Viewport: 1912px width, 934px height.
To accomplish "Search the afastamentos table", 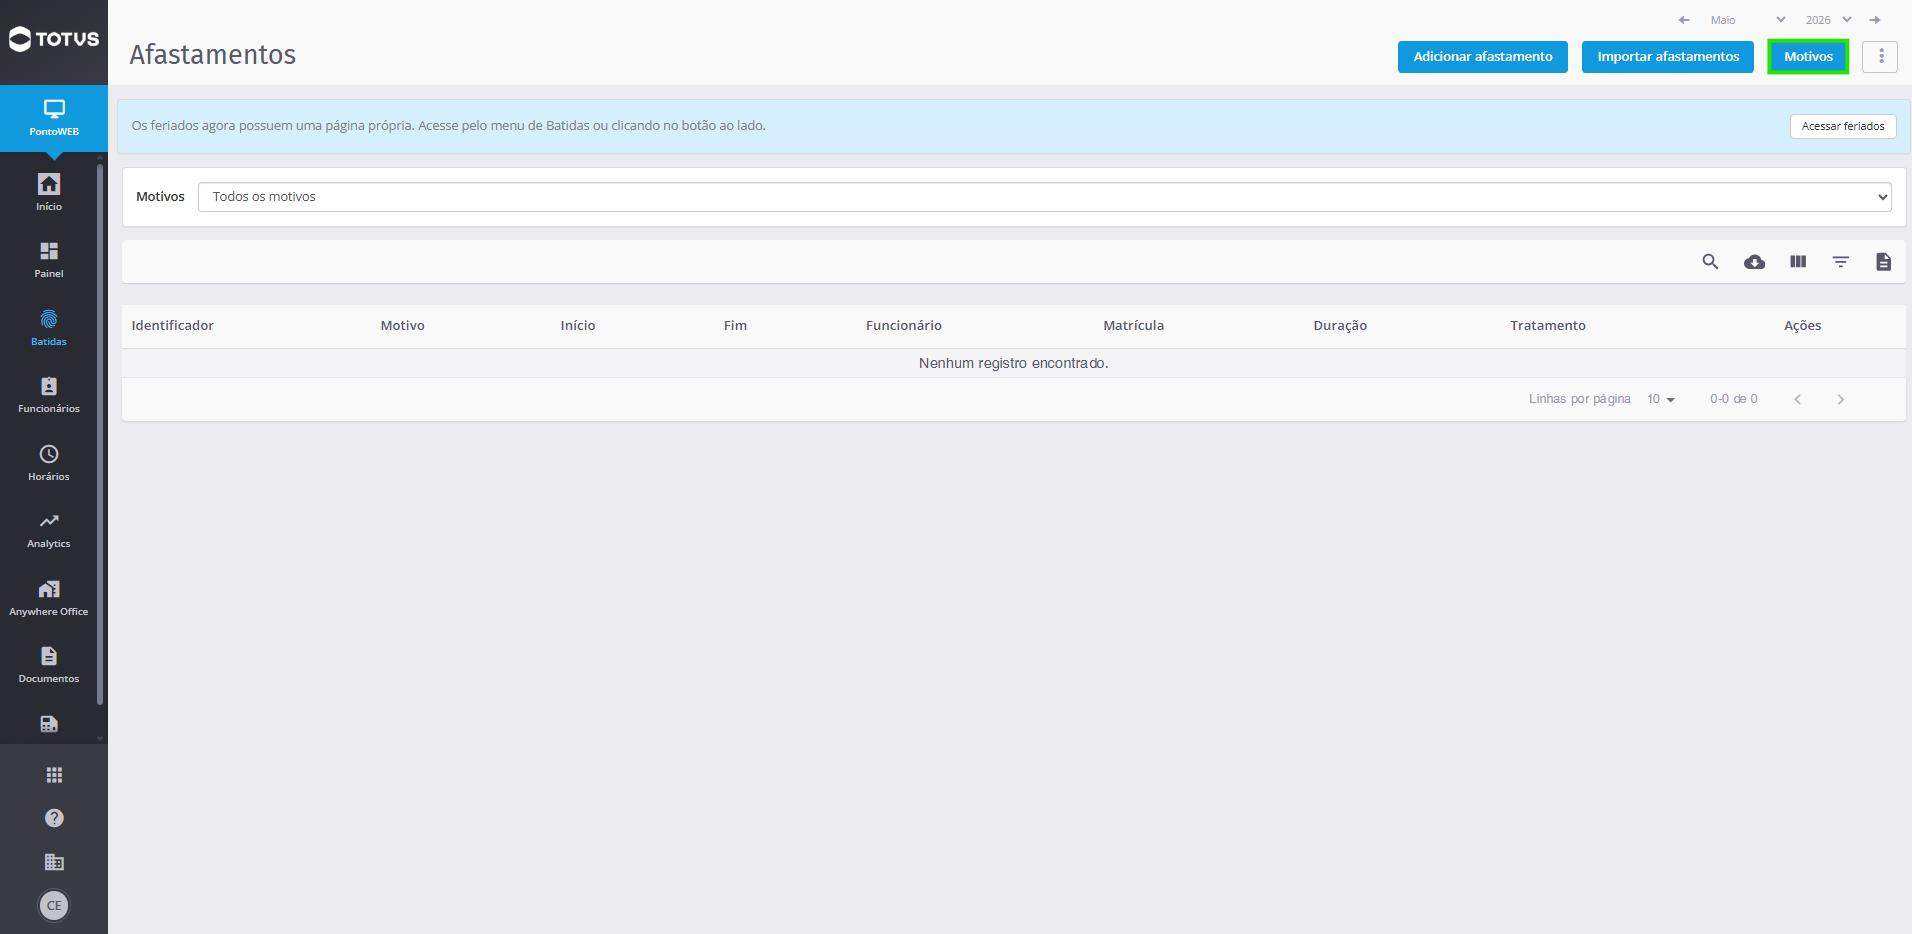I will point(1710,262).
